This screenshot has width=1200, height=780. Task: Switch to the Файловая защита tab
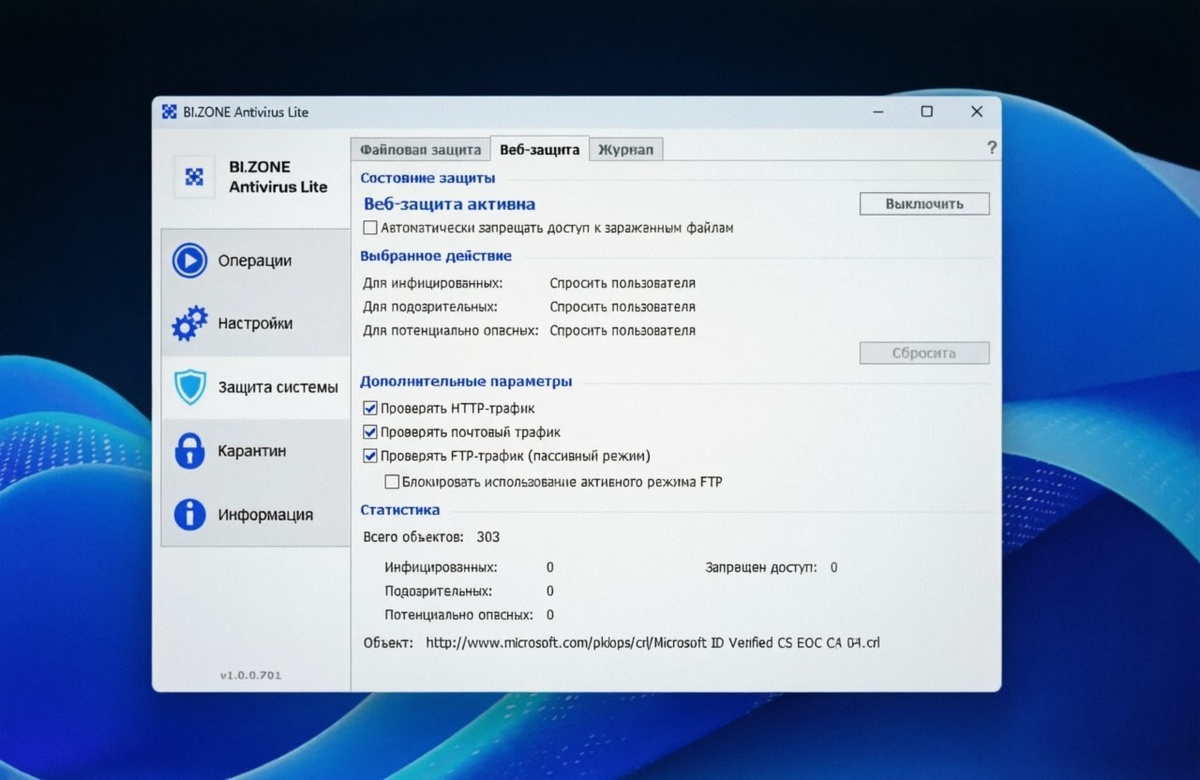(420, 149)
